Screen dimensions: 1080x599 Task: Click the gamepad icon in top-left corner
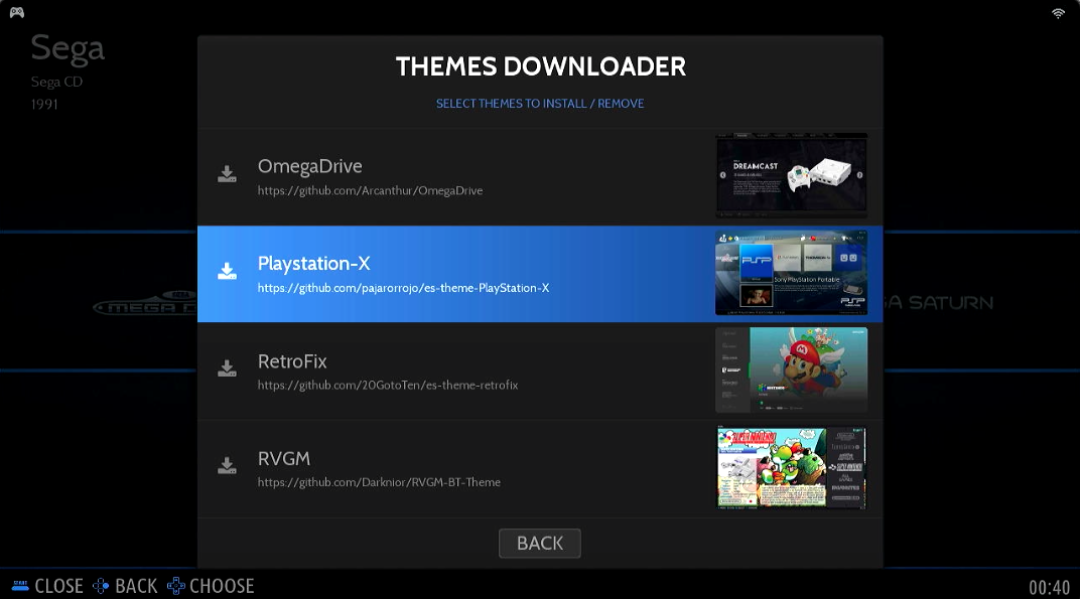pos(17,12)
